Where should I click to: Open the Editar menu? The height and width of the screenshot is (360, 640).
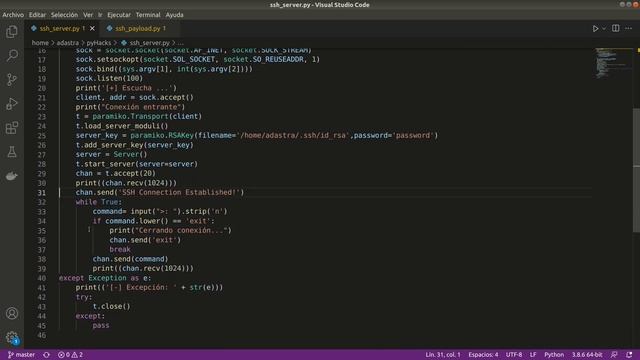click(37, 15)
